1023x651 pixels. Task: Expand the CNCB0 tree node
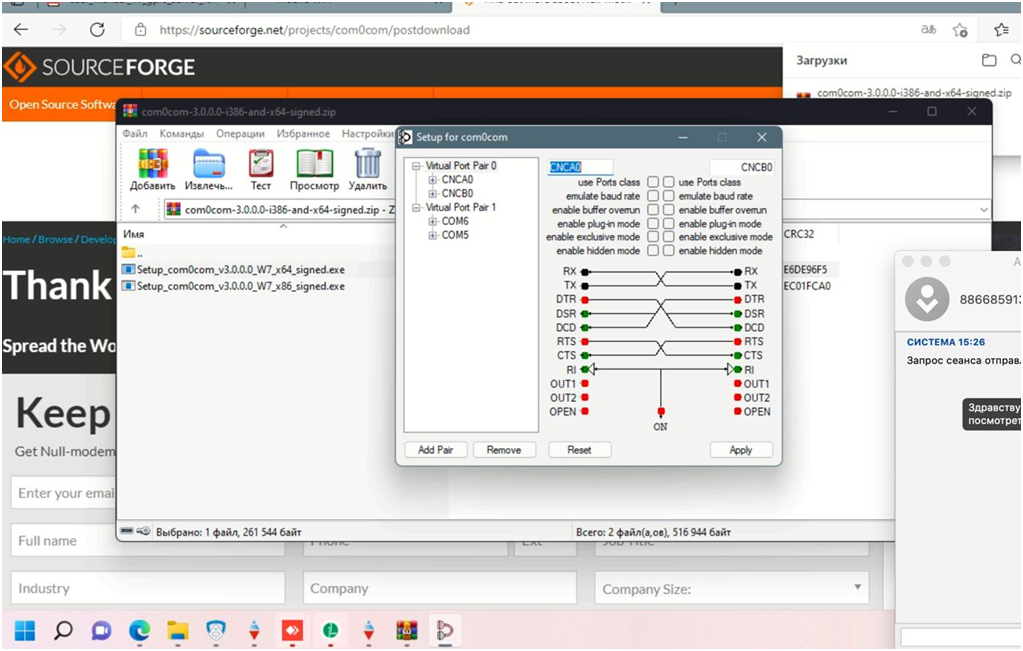(x=432, y=194)
